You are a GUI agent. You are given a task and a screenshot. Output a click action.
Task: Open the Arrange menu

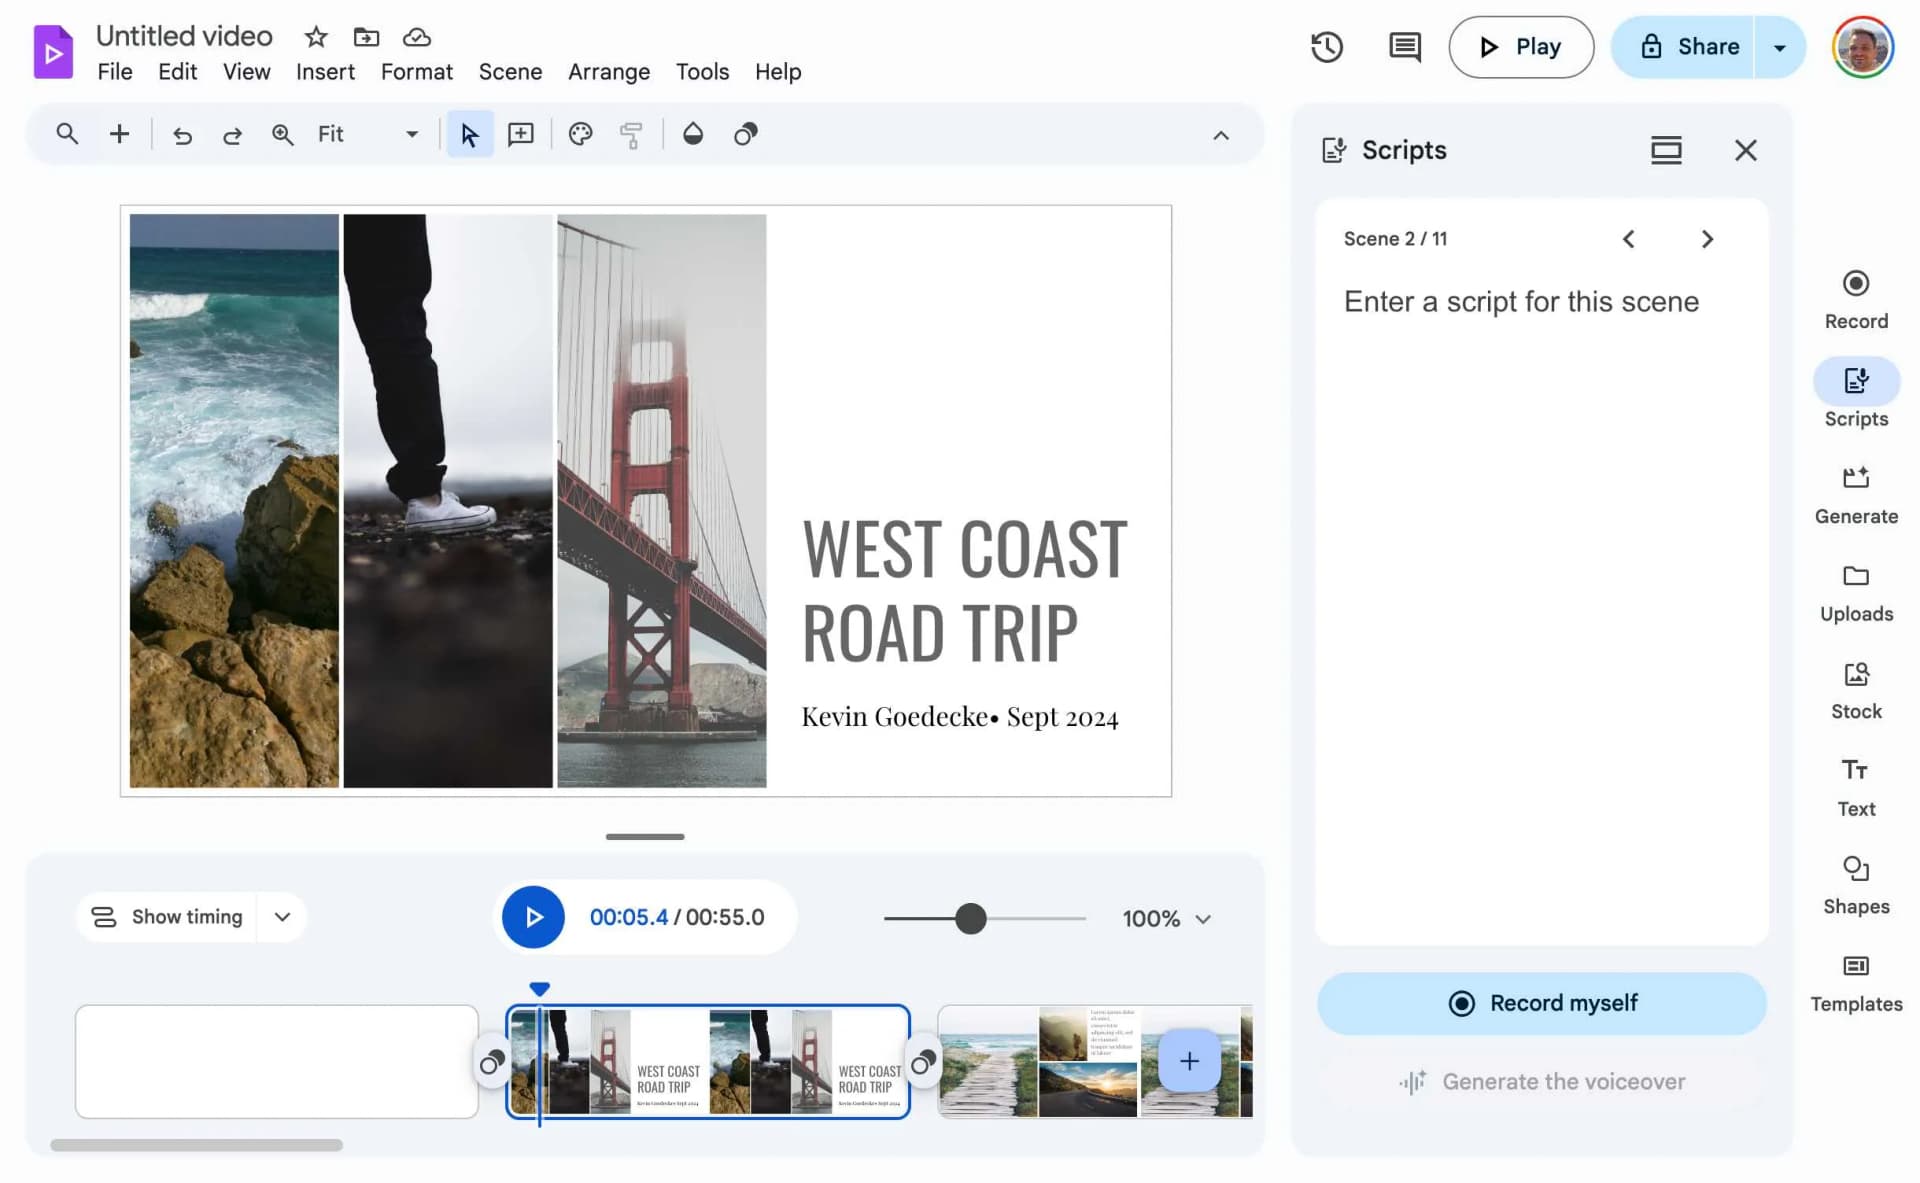click(x=608, y=72)
